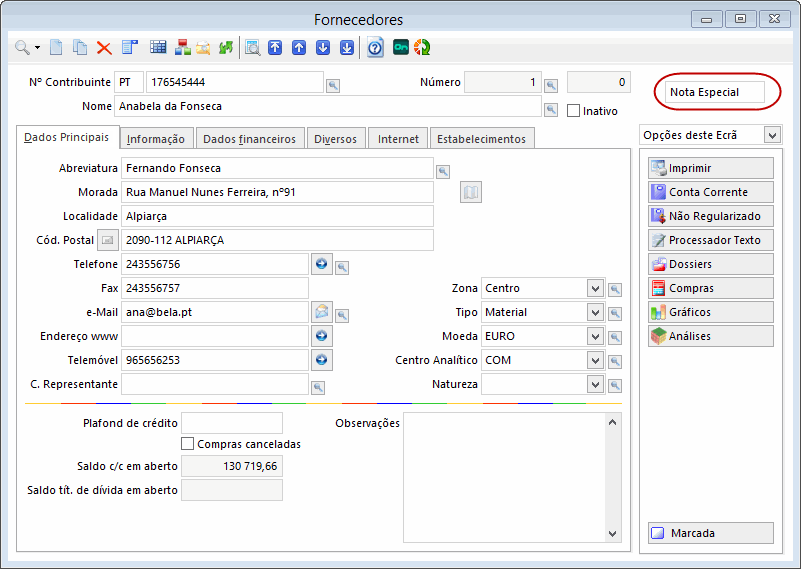The width and height of the screenshot is (801, 569).
Task: Open the map icon next to Morada
Action: (x=470, y=192)
